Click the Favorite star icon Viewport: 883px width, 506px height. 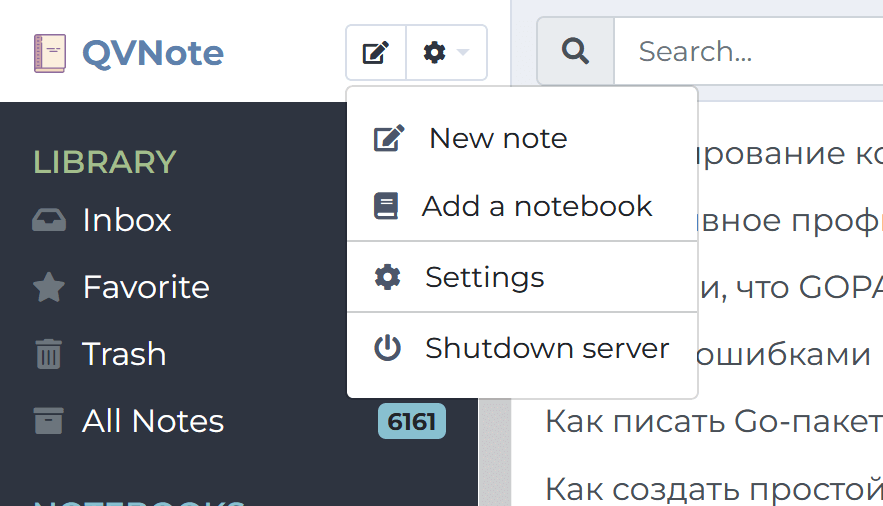coord(49,287)
